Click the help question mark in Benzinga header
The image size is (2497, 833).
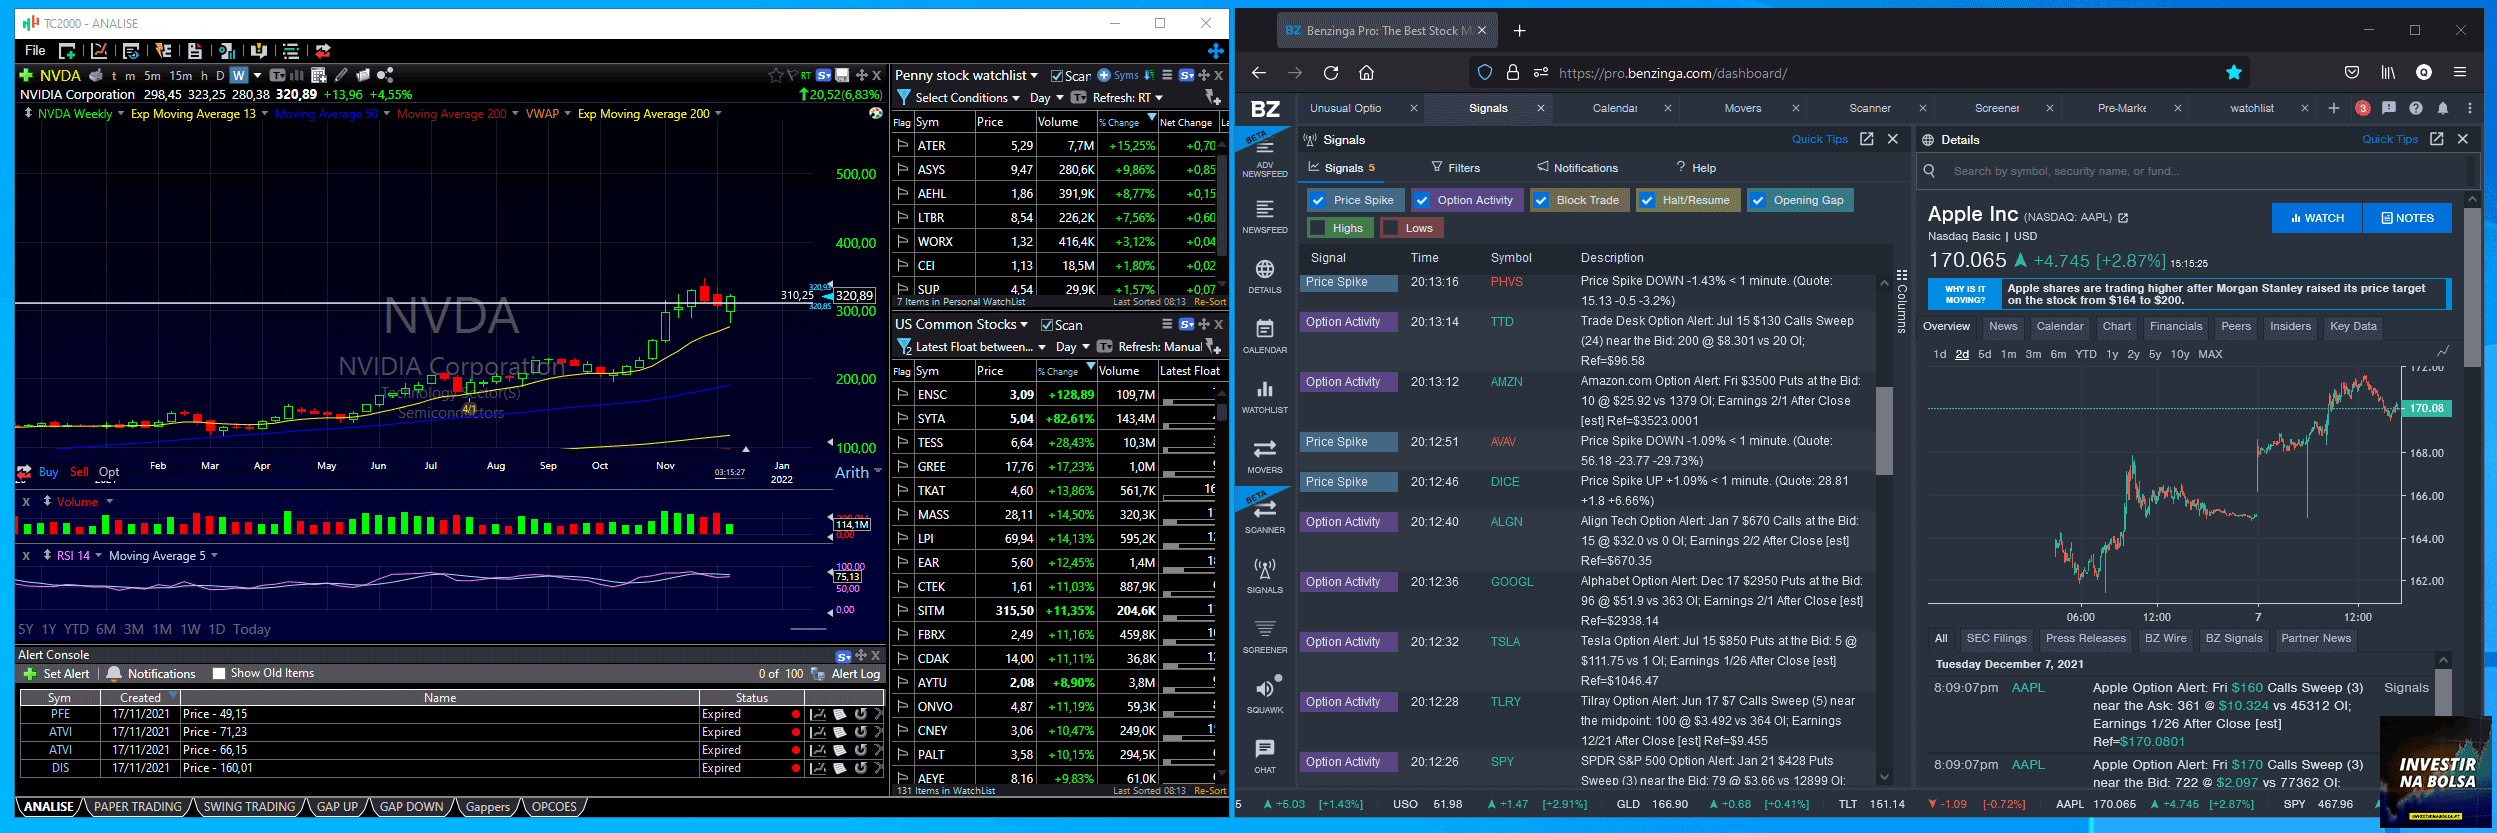coord(2416,108)
